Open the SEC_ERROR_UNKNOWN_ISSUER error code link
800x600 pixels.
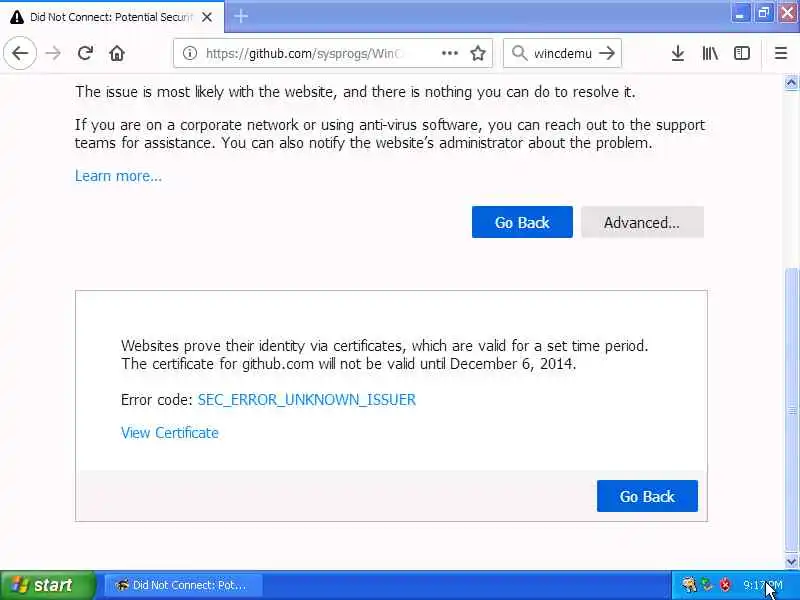click(x=307, y=399)
